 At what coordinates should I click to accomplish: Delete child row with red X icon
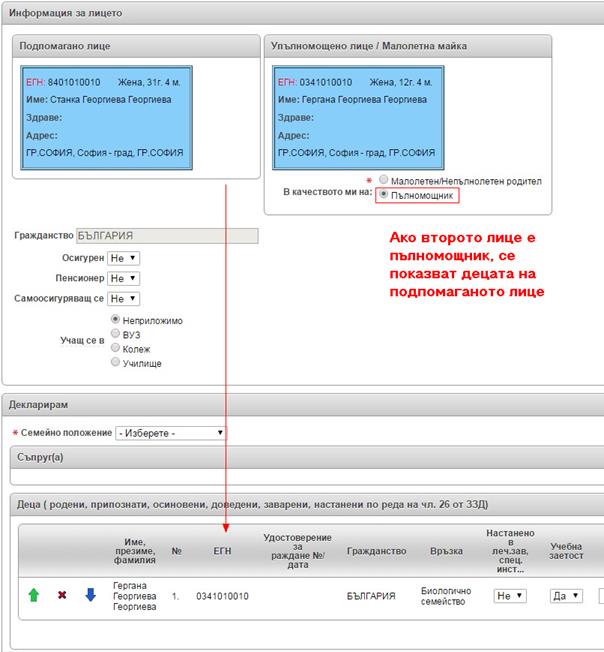pos(62,595)
